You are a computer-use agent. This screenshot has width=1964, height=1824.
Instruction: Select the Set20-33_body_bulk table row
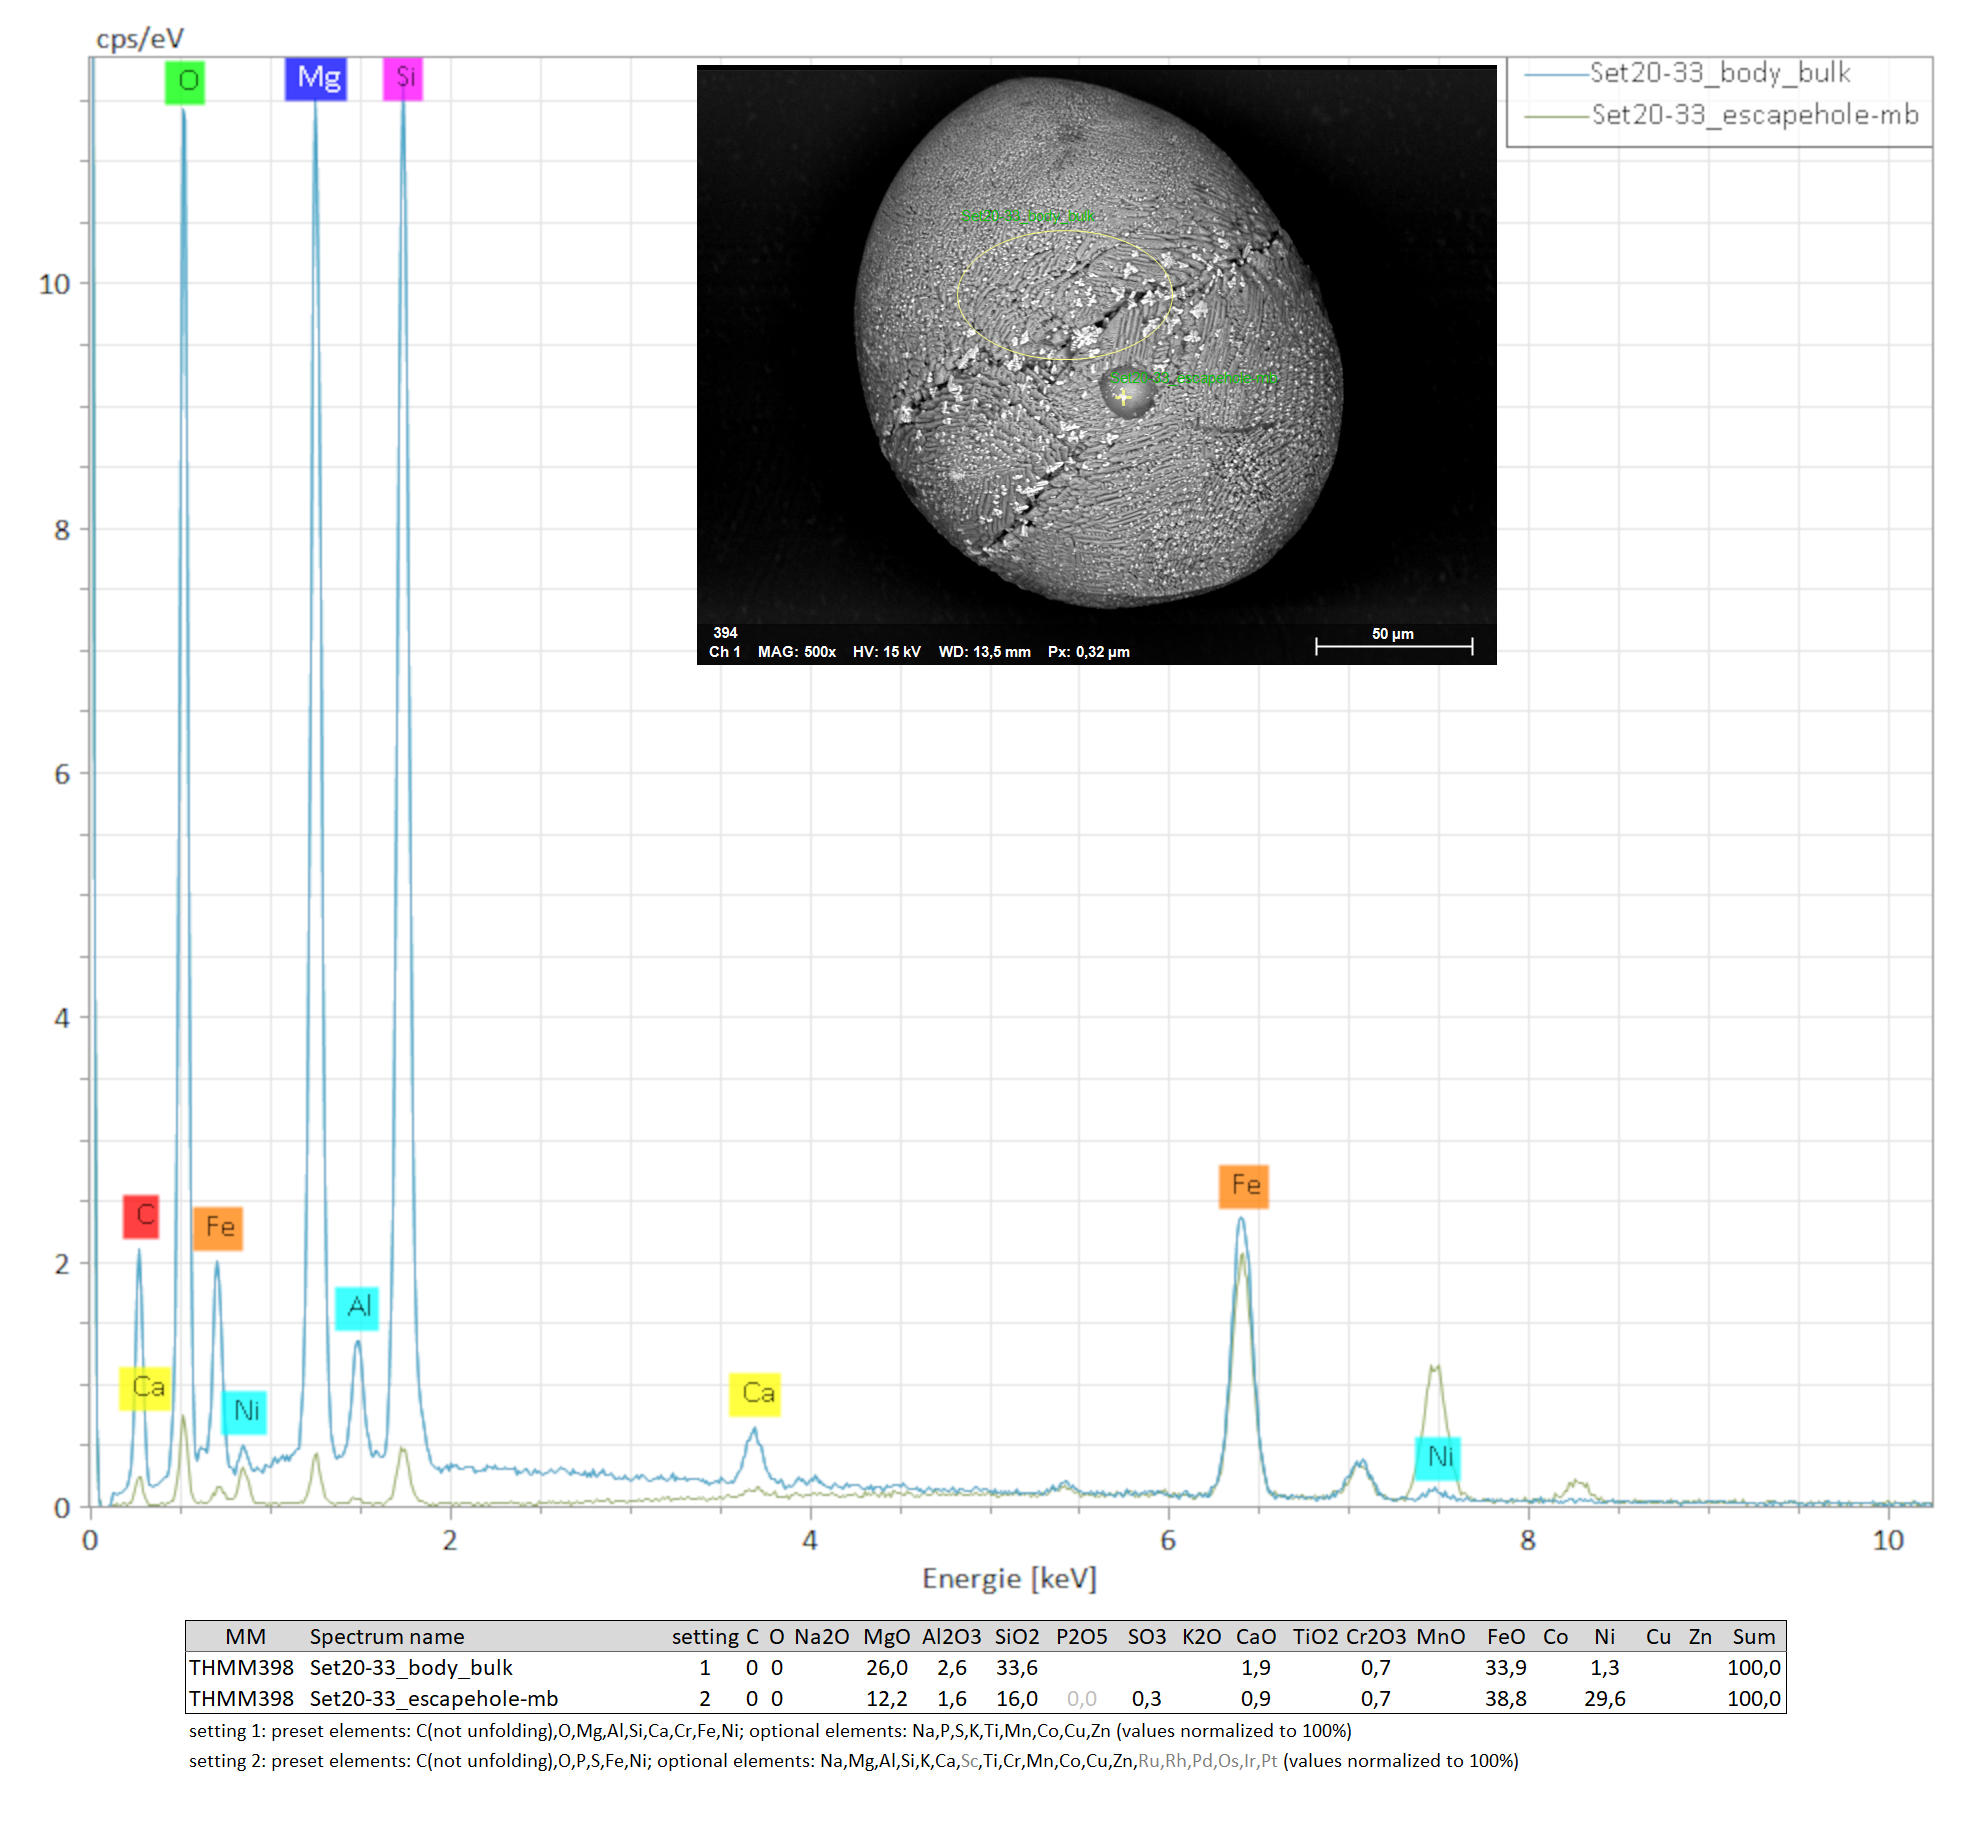(410, 1667)
